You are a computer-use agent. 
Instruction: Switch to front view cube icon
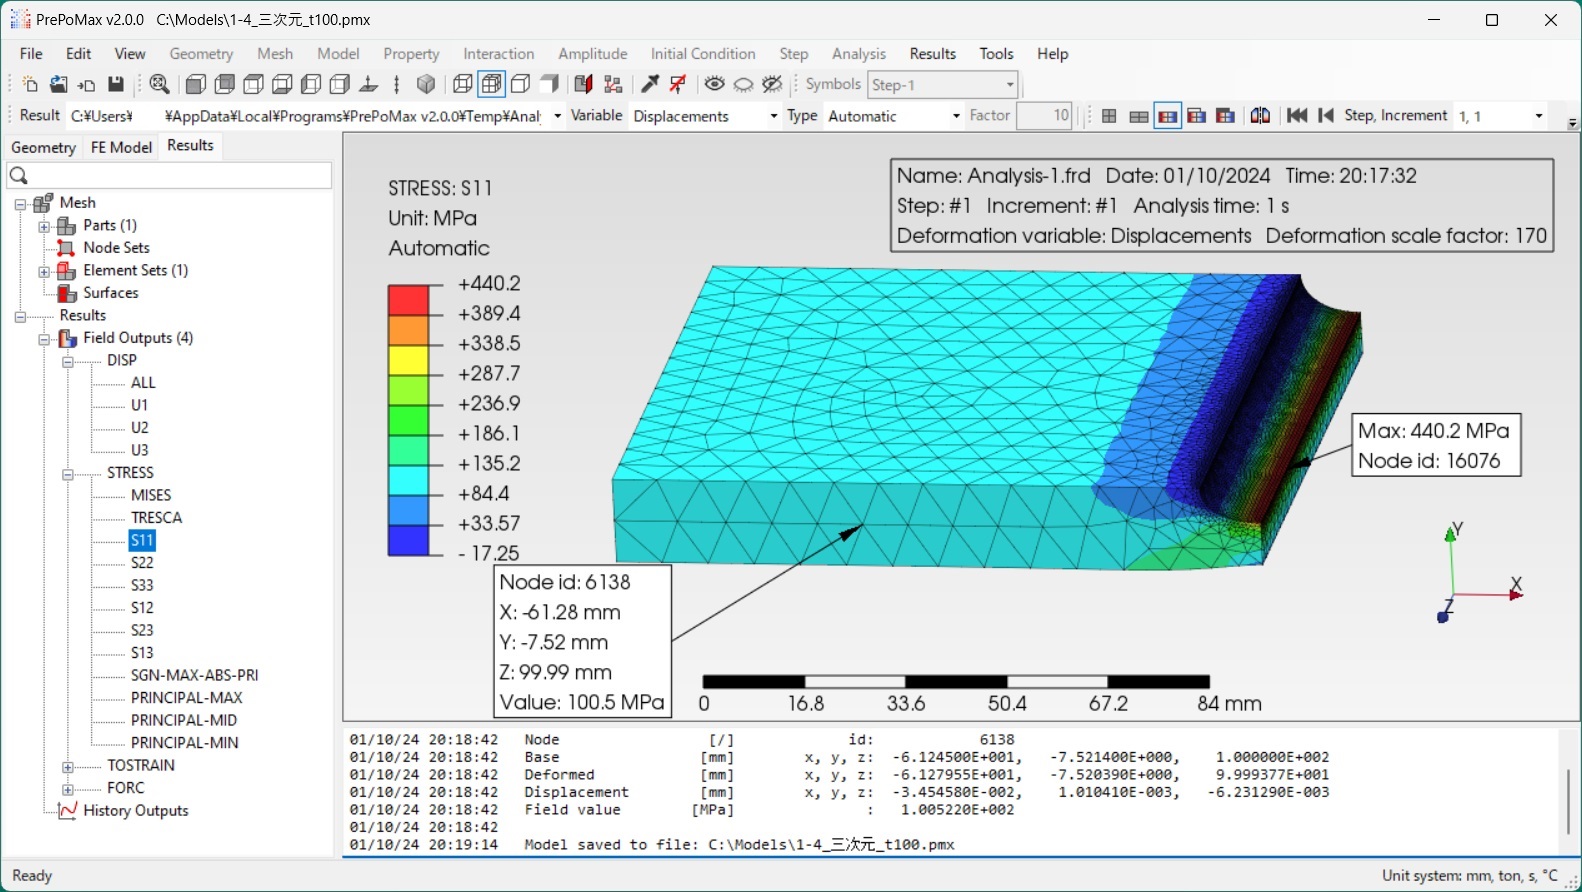[x=196, y=85]
